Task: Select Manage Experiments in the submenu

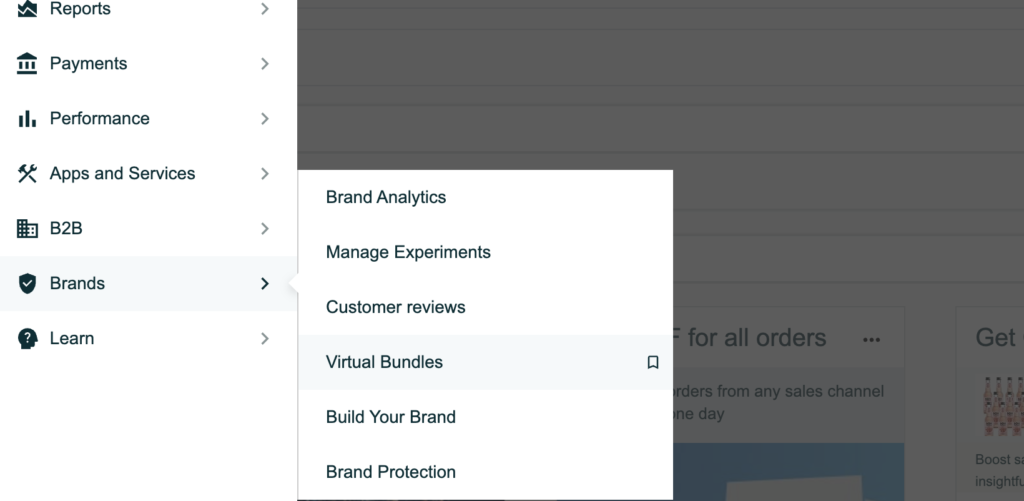Action: coord(408,252)
